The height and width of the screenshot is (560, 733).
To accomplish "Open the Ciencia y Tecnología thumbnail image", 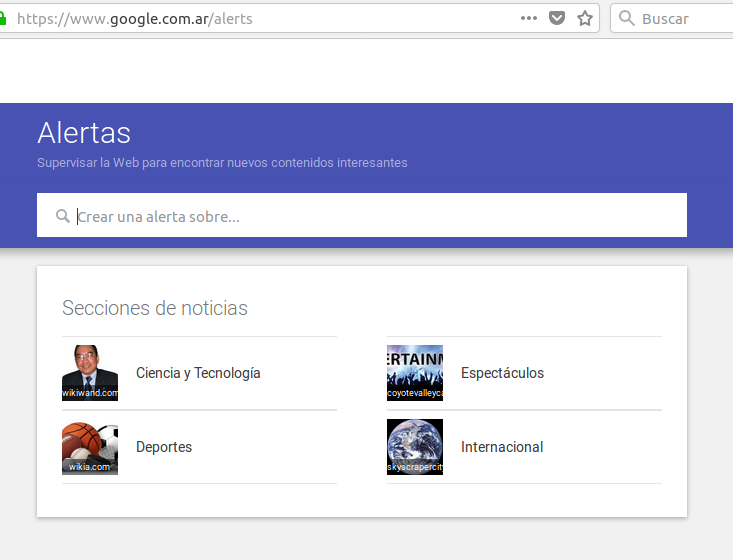I will point(90,373).
